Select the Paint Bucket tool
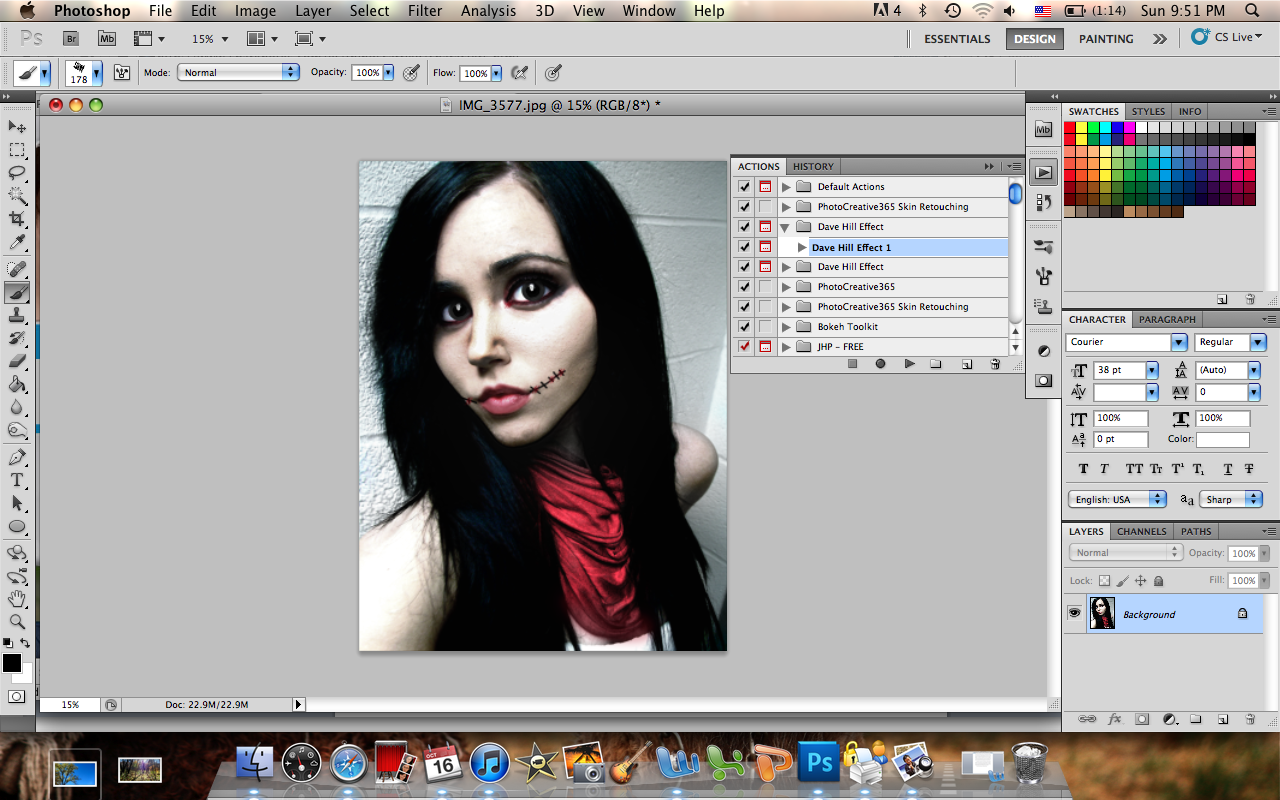The image size is (1280, 800). tap(17, 384)
